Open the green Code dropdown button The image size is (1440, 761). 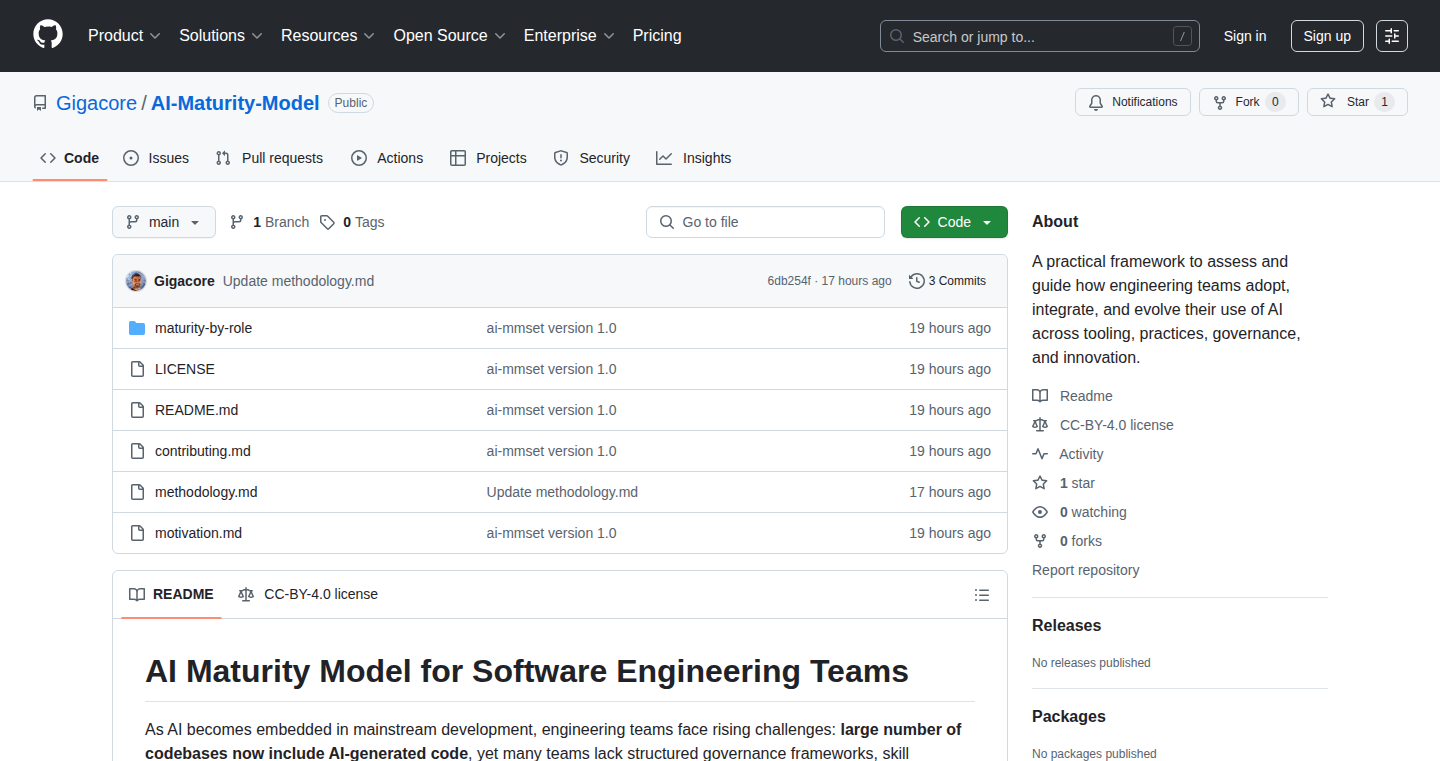click(x=954, y=222)
